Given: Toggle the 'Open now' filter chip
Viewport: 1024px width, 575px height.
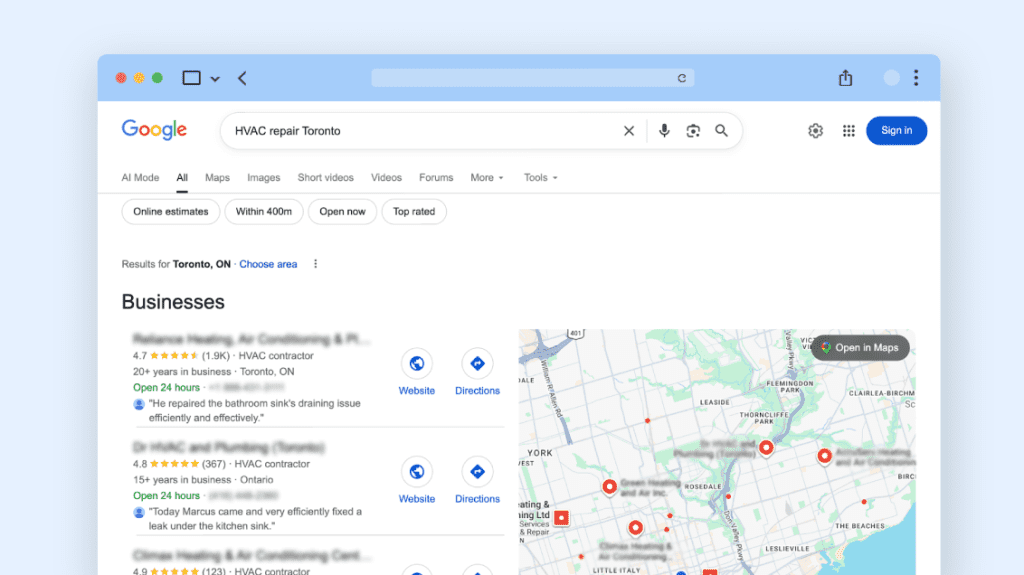Looking at the screenshot, I should tap(343, 212).
